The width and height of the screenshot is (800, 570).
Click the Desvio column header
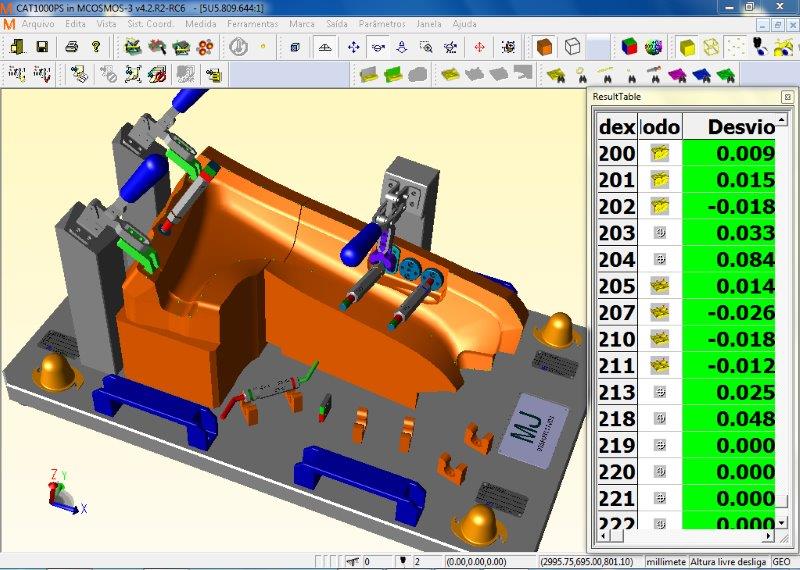[x=729, y=127]
